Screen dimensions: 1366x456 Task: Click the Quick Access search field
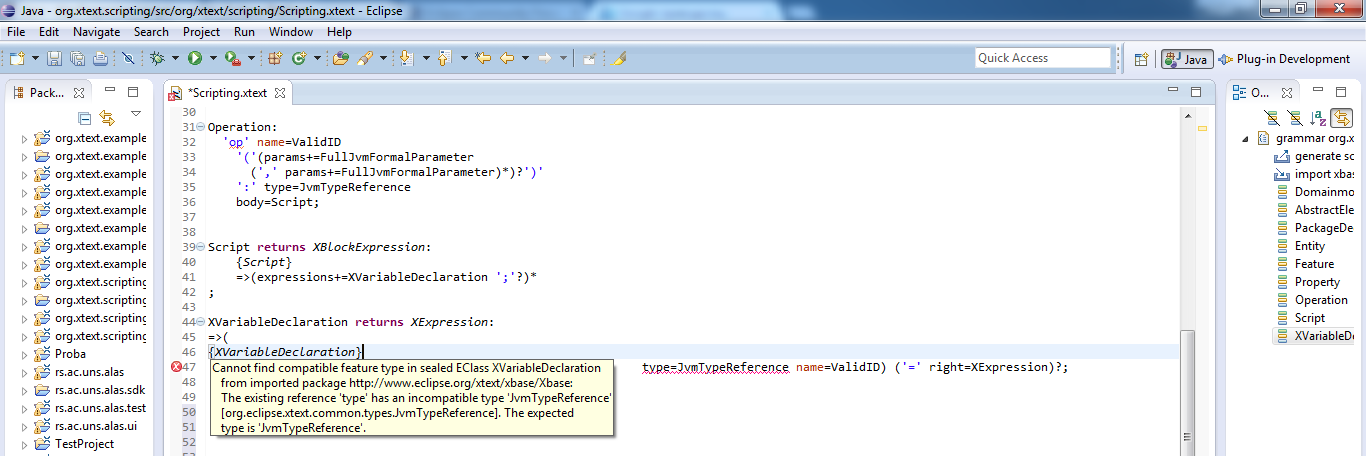(x=1043, y=58)
